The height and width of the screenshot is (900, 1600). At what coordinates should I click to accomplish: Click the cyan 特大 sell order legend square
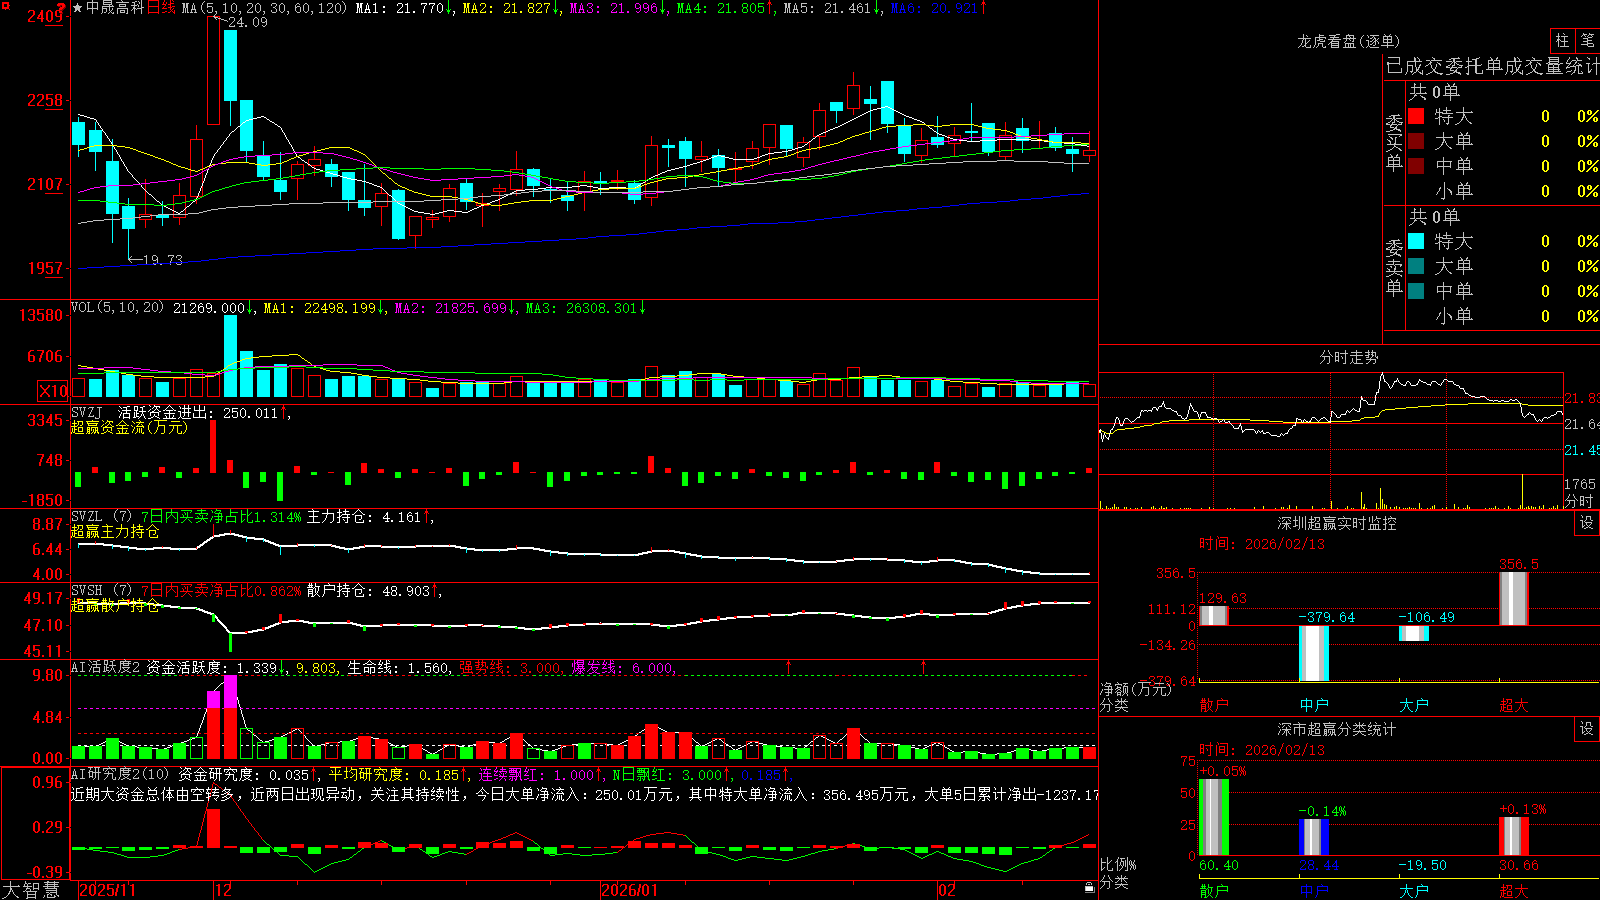1416,241
